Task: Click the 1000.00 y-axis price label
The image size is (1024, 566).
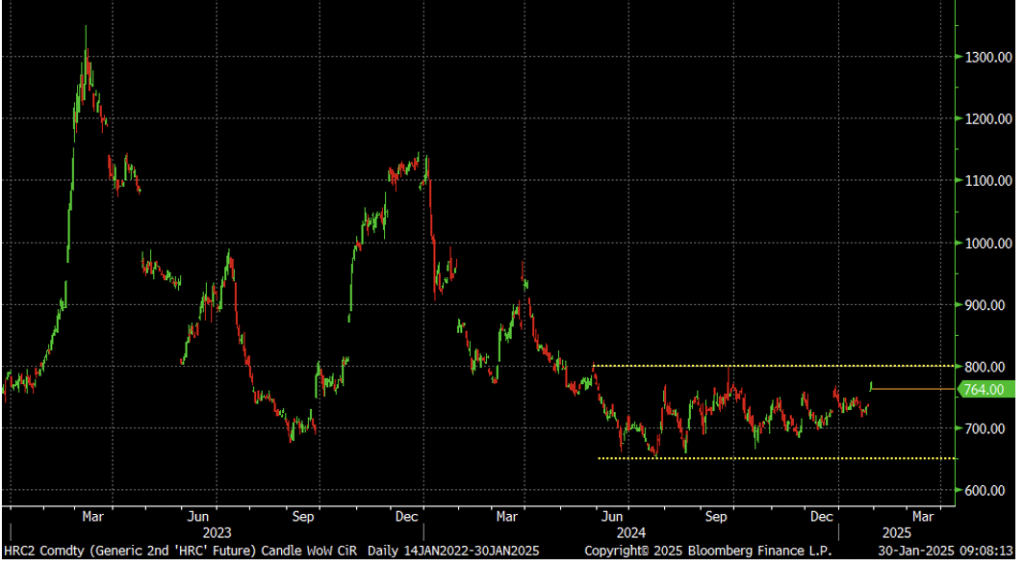Action: pos(984,243)
